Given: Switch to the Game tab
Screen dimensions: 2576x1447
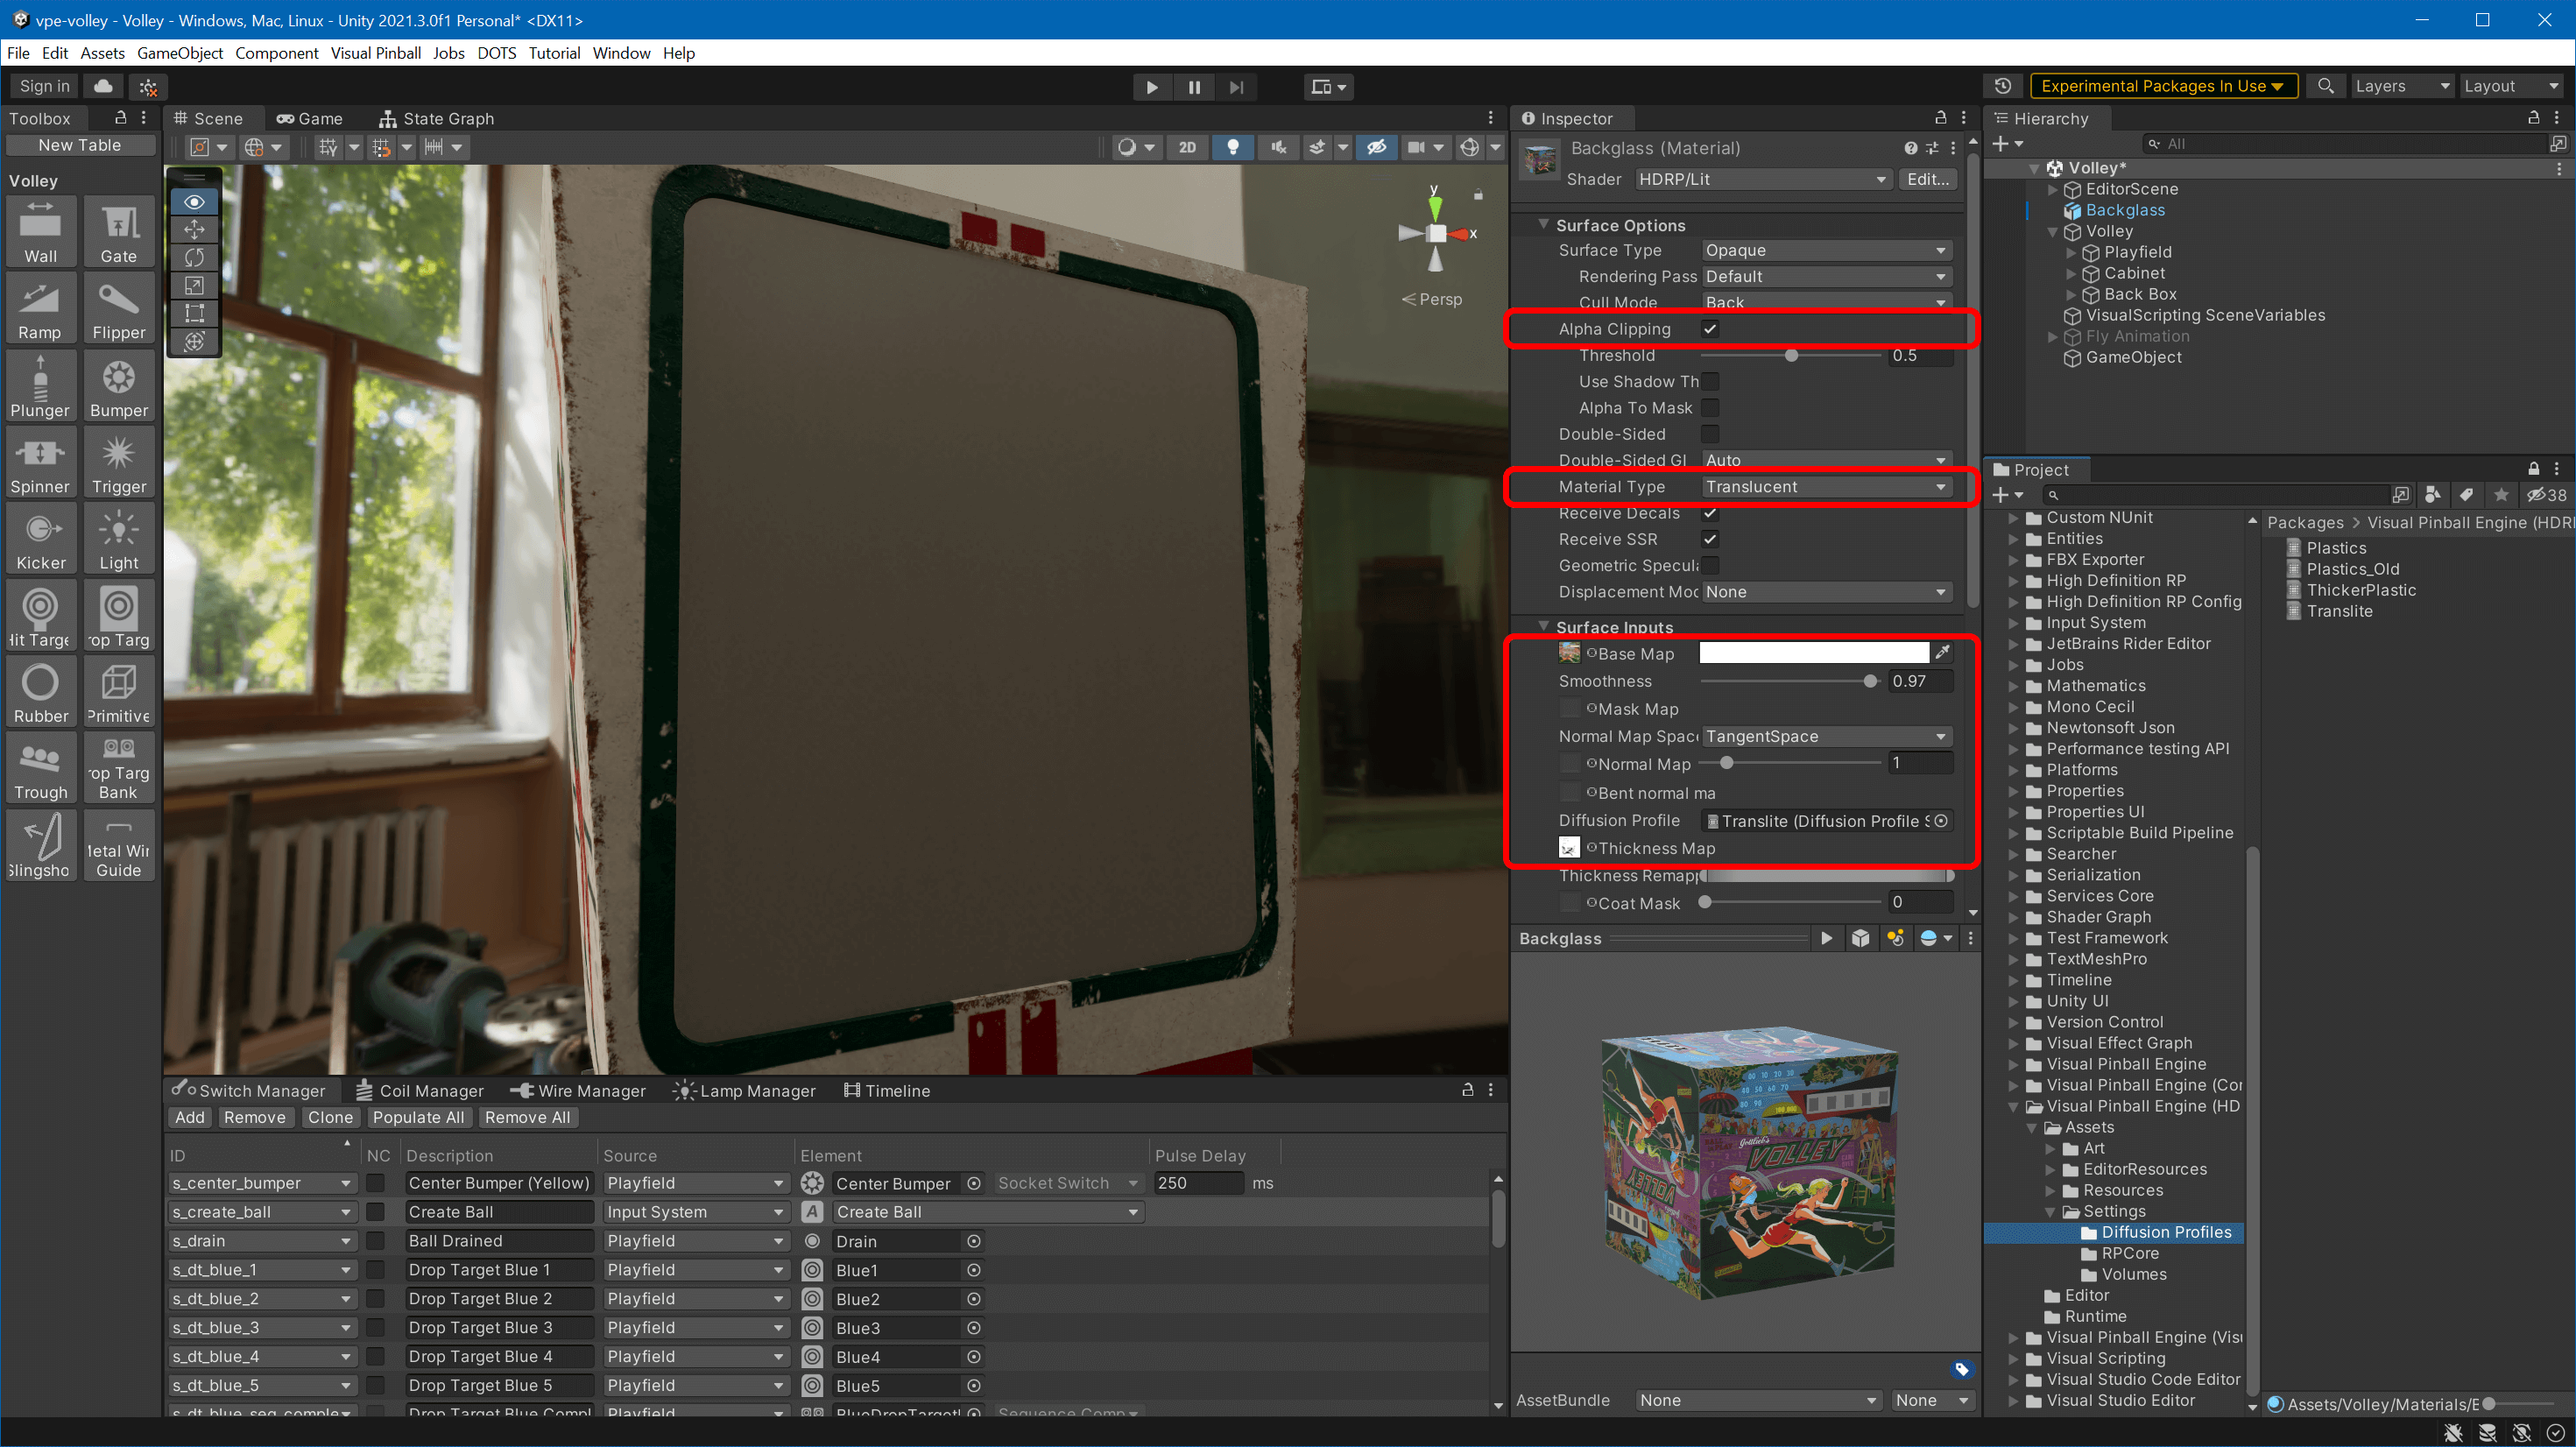Looking at the screenshot, I should coord(309,118).
